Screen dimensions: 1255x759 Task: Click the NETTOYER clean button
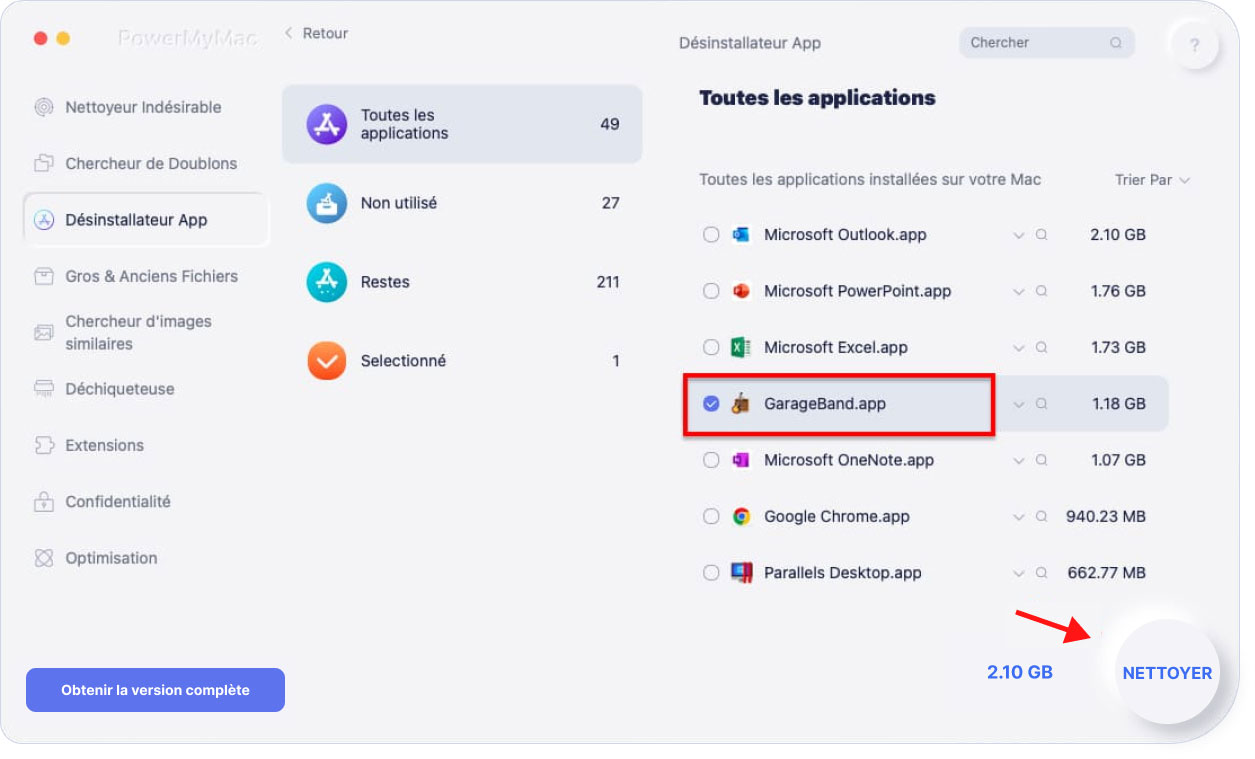click(x=1167, y=673)
